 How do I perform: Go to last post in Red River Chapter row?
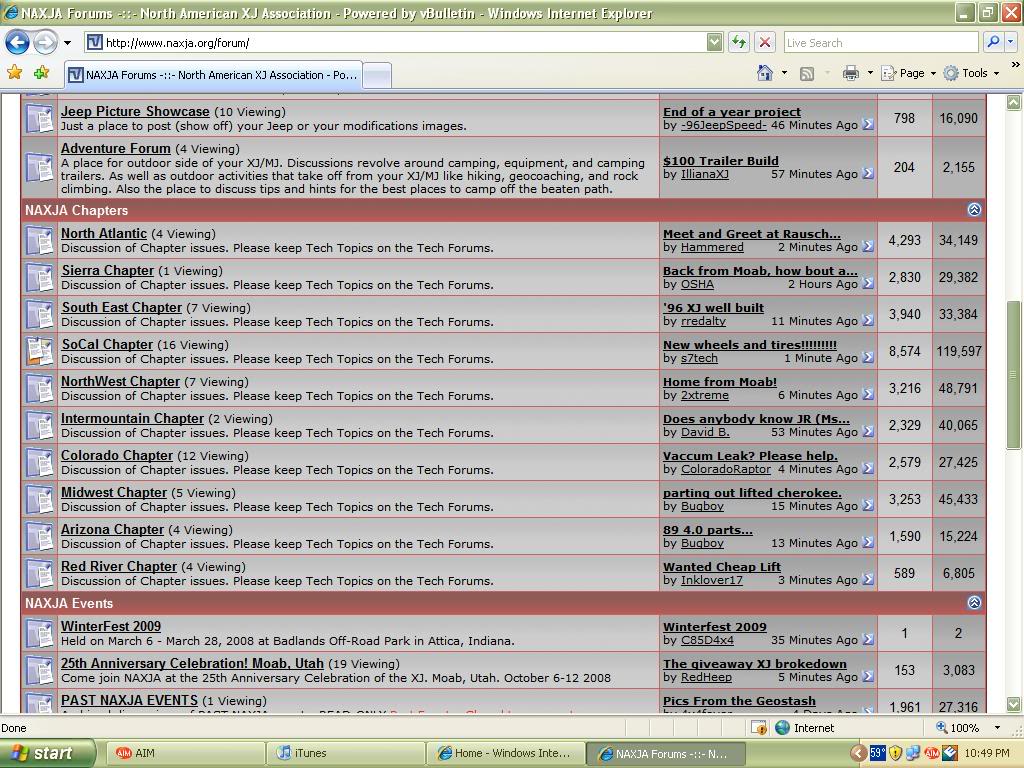click(x=867, y=579)
